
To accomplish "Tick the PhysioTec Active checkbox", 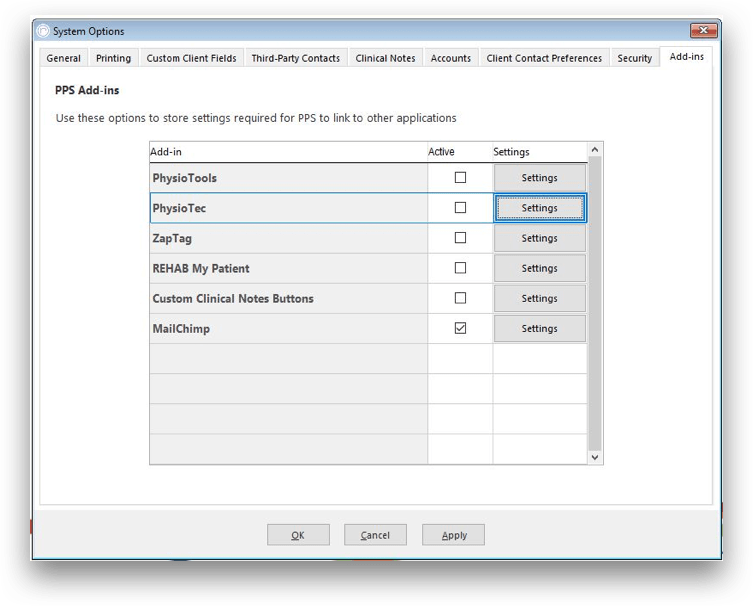I will [x=460, y=207].
